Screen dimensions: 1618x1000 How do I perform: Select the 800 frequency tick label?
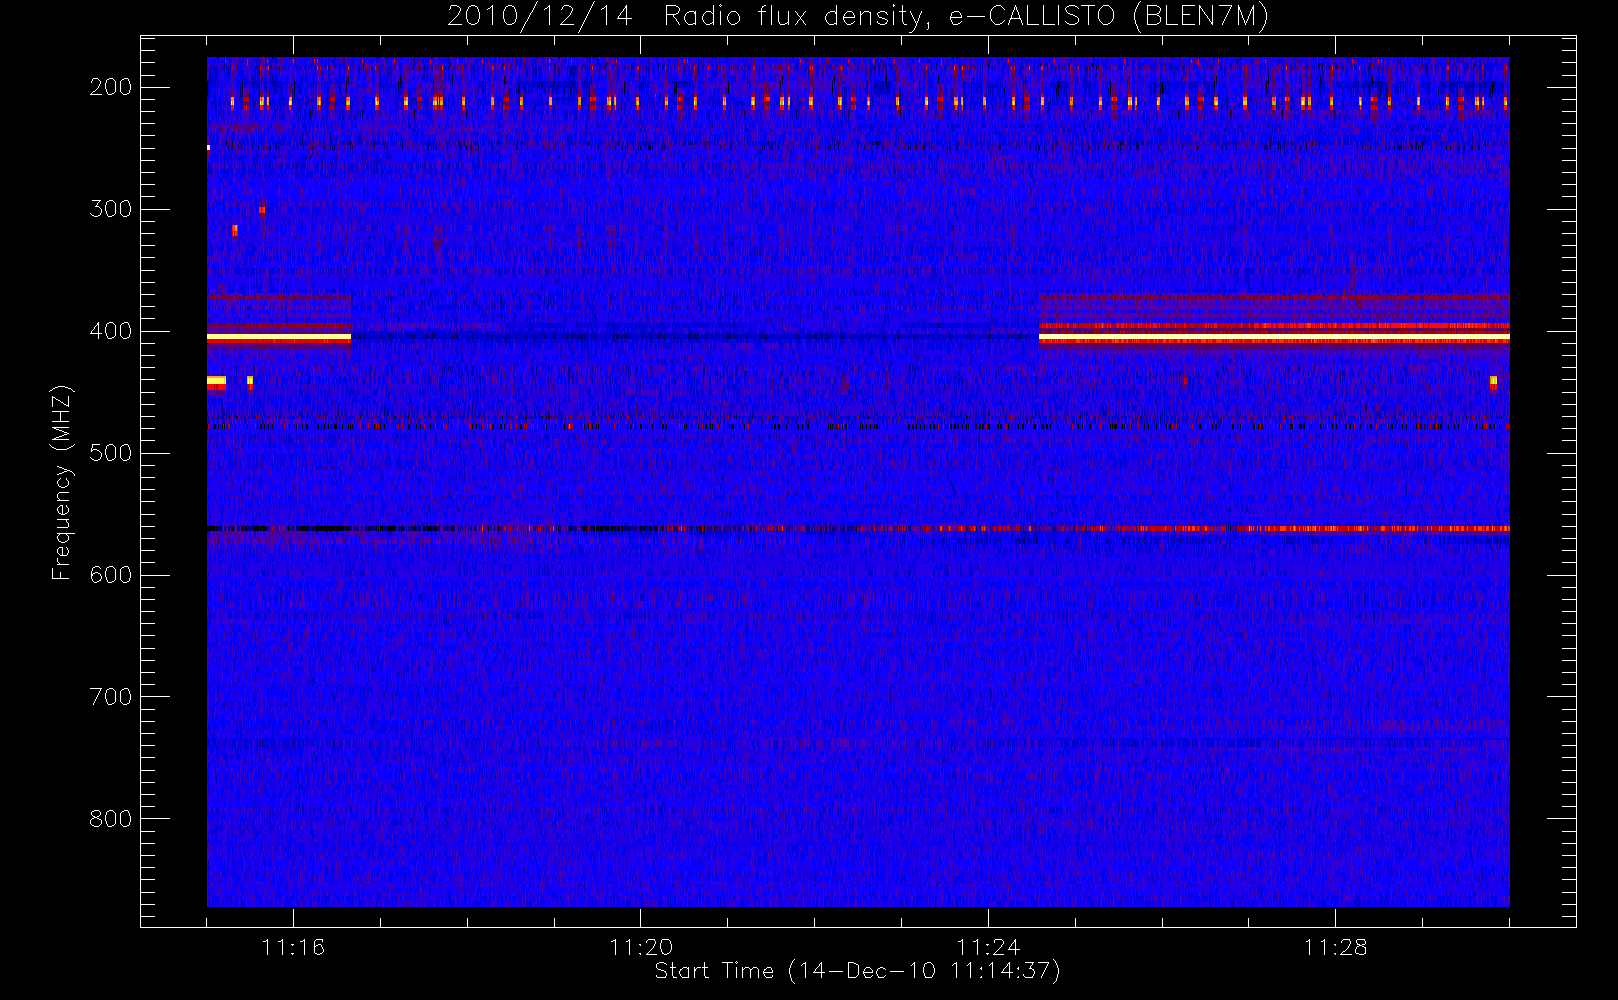110,819
